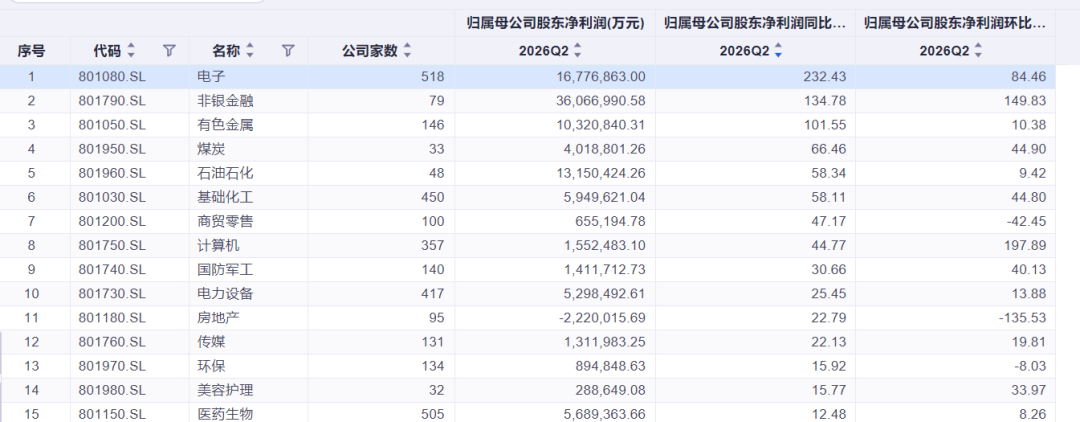This screenshot has height=422, width=1080.
Task: Click code 801030.SL
Action: click(x=112, y=198)
